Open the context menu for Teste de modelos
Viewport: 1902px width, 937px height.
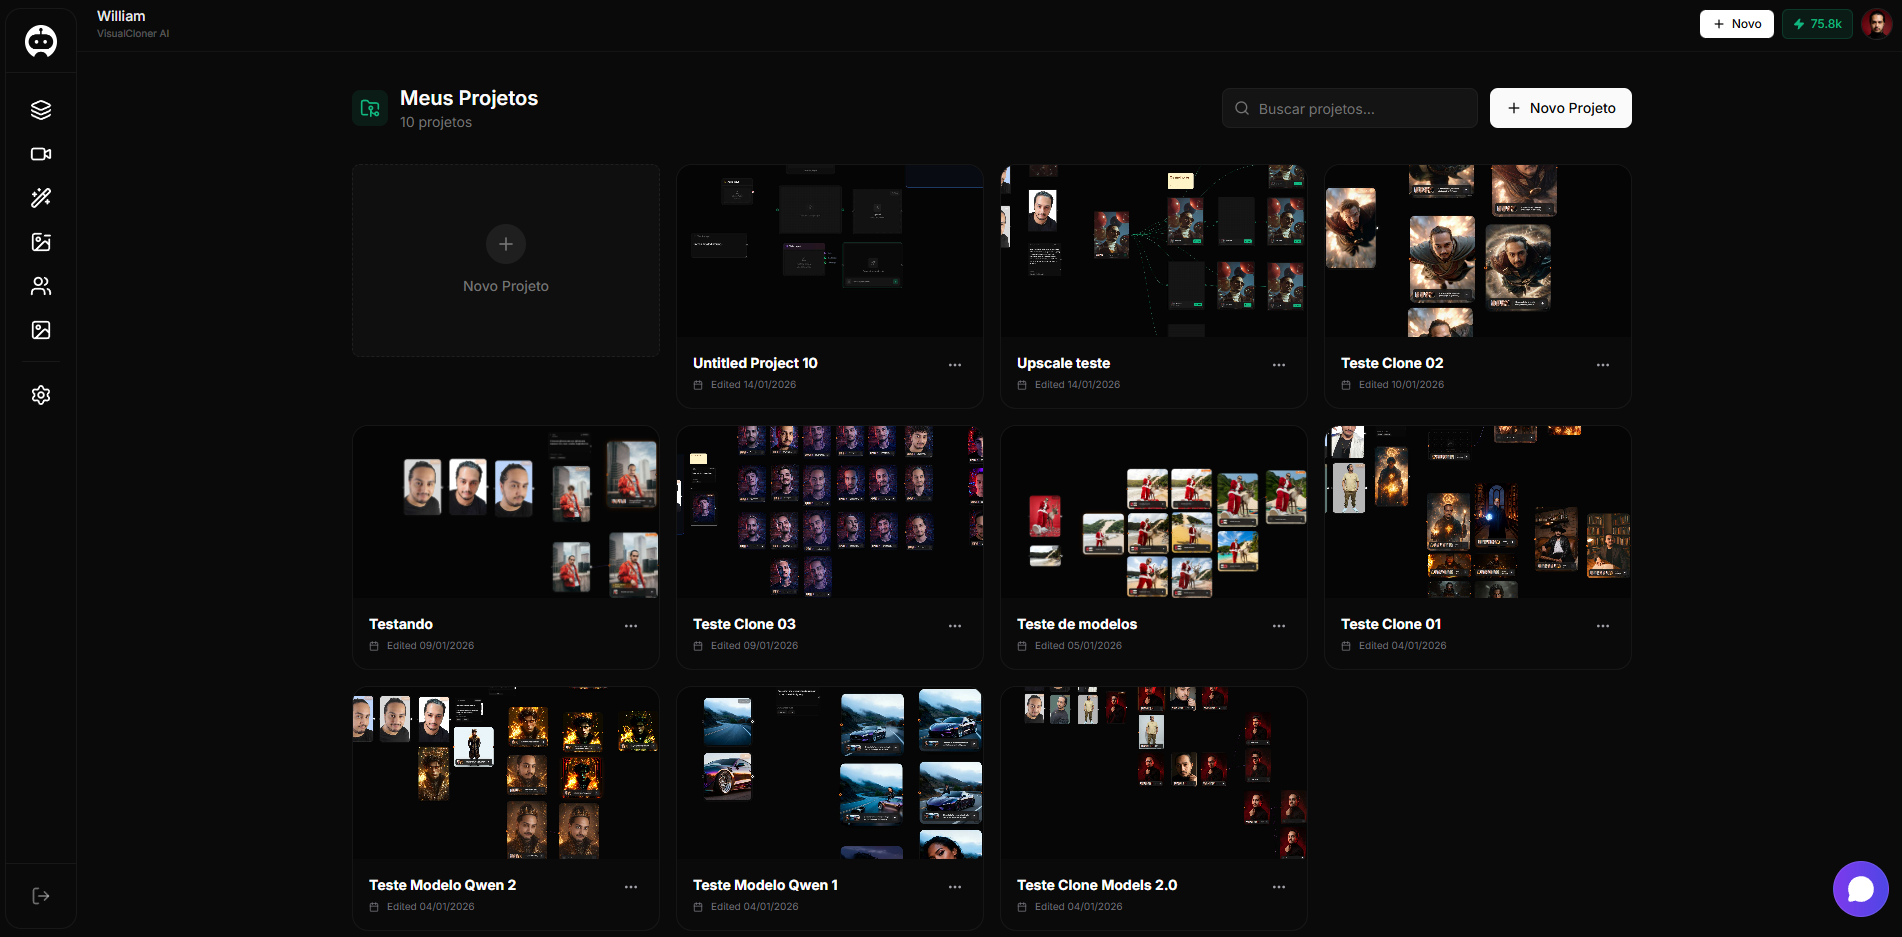coord(1279,626)
